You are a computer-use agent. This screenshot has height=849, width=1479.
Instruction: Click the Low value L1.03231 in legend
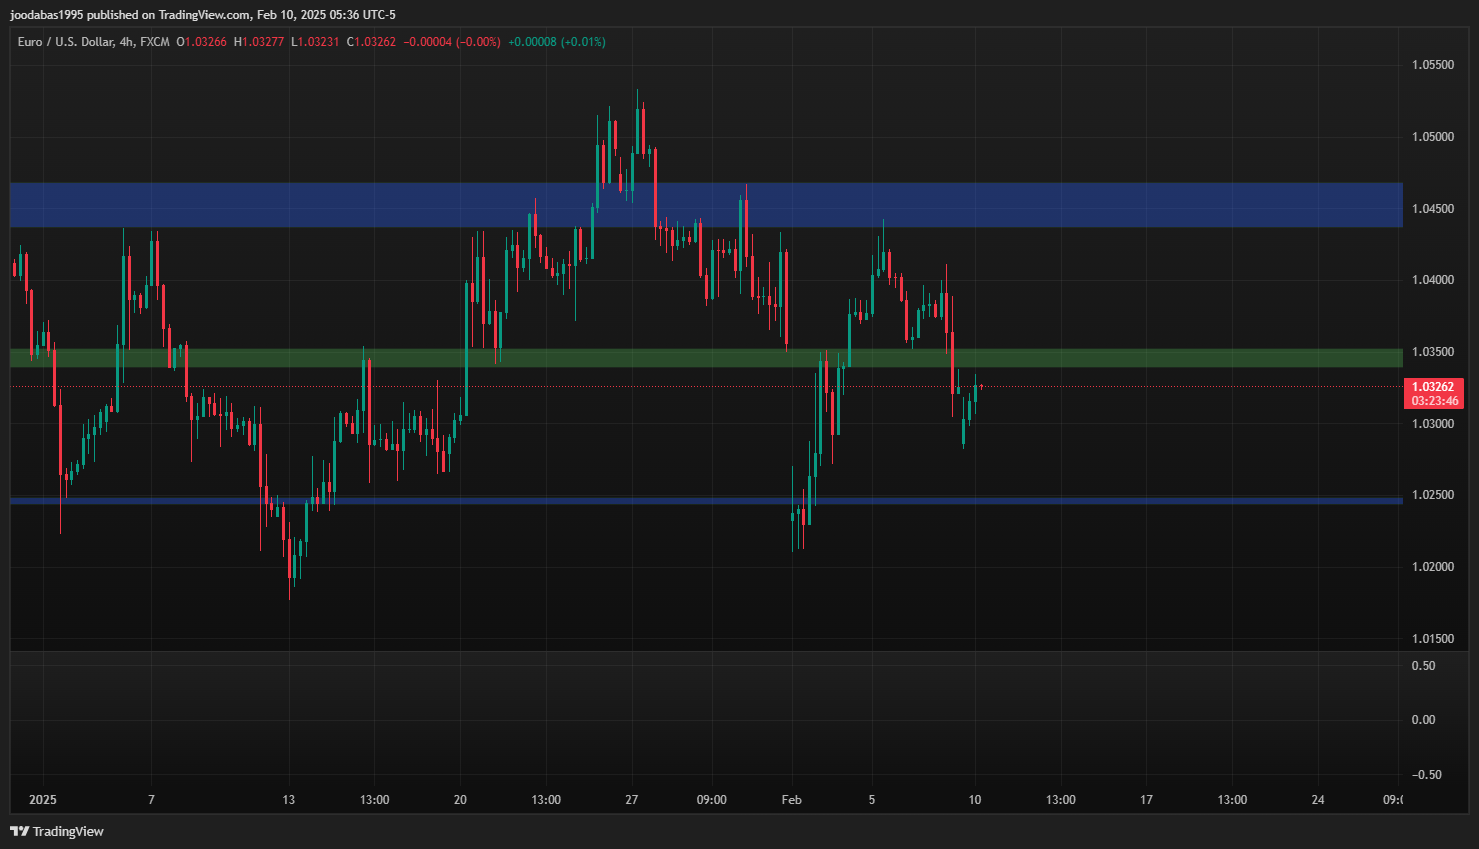point(315,42)
